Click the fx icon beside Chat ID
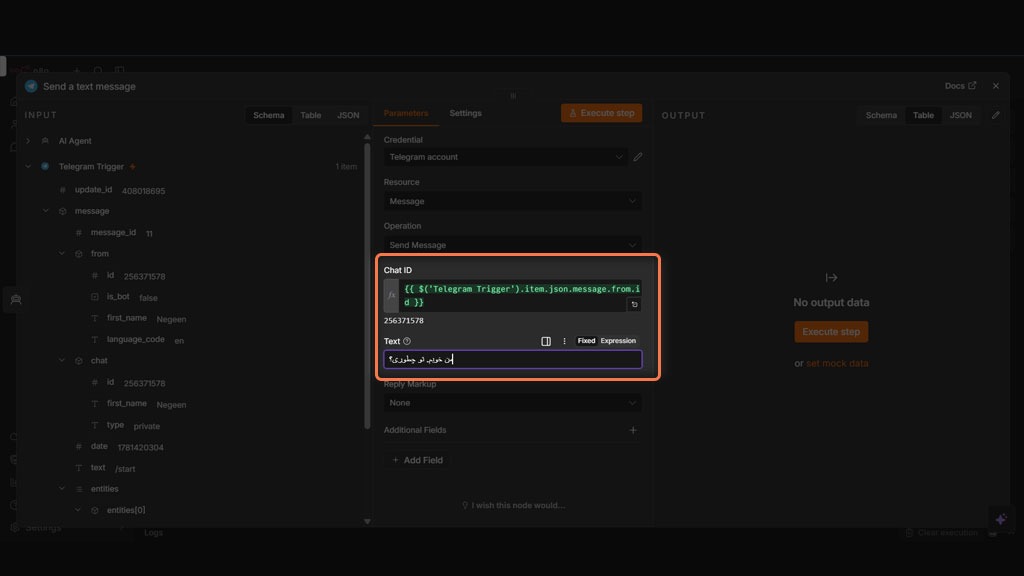Image resolution: width=1024 pixels, height=576 pixels. [x=391, y=295]
